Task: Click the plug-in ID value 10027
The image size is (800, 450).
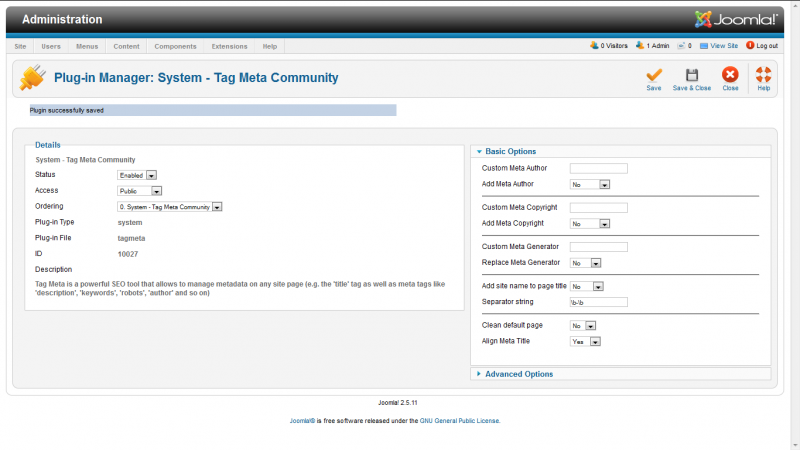Action: pyautogui.click(x=128, y=254)
